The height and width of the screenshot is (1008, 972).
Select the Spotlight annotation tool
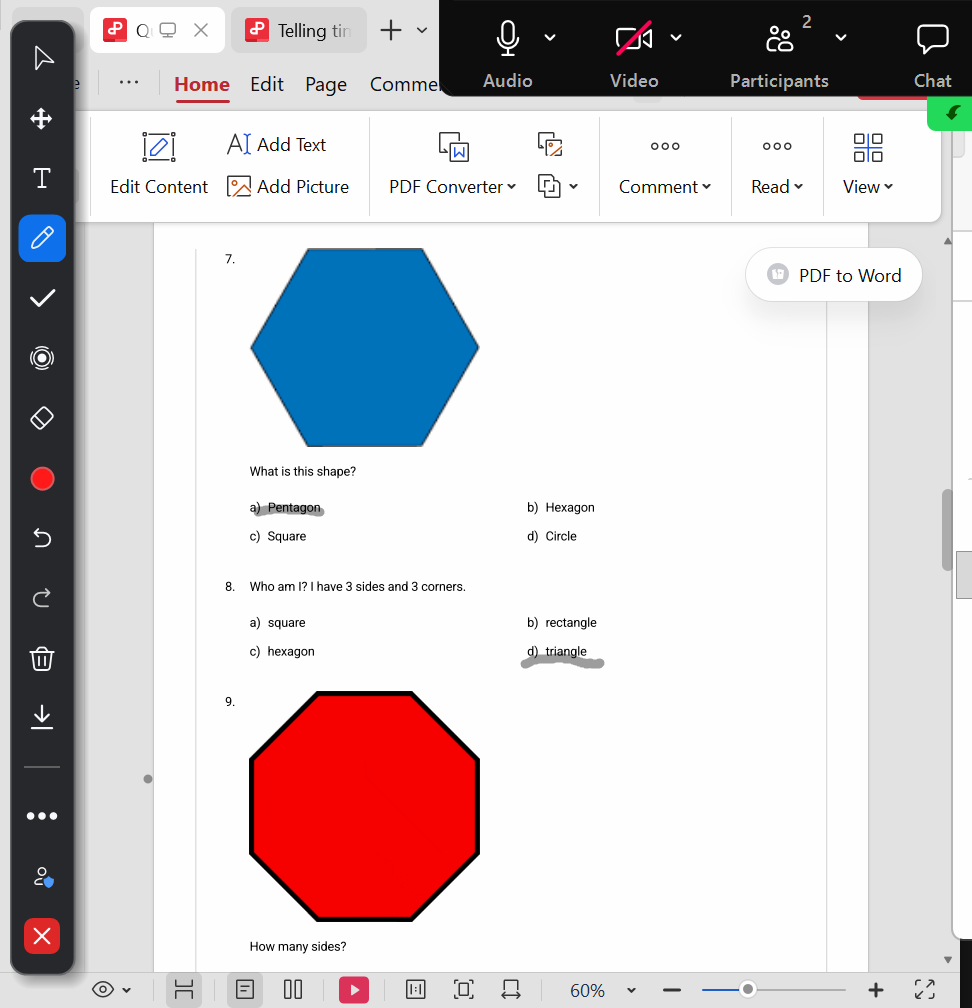tap(42, 358)
